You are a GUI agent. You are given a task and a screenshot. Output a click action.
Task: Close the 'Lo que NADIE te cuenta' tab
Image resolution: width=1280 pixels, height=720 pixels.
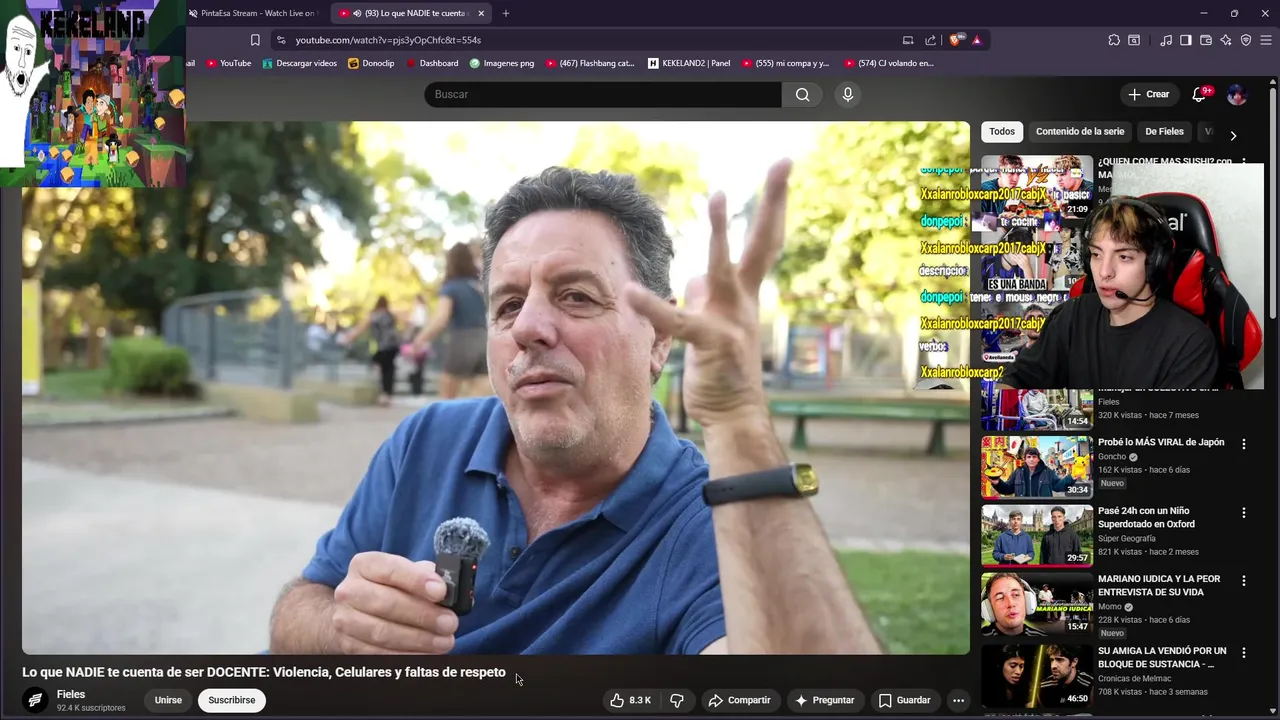click(x=481, y=13)
